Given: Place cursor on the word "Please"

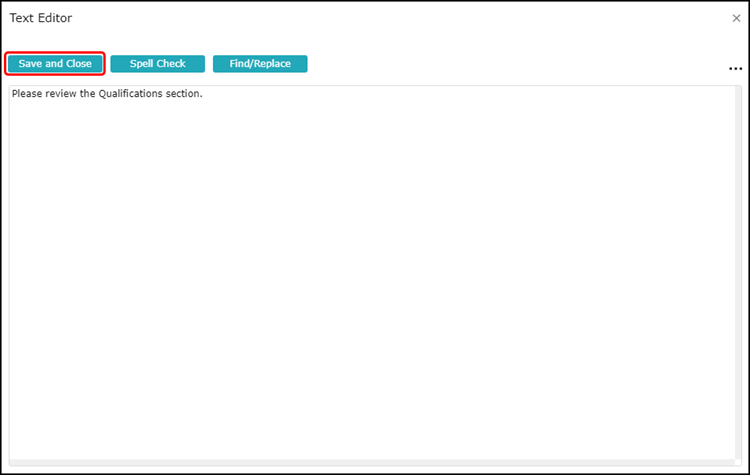Looking at the screenshot, I should point(27,94).
